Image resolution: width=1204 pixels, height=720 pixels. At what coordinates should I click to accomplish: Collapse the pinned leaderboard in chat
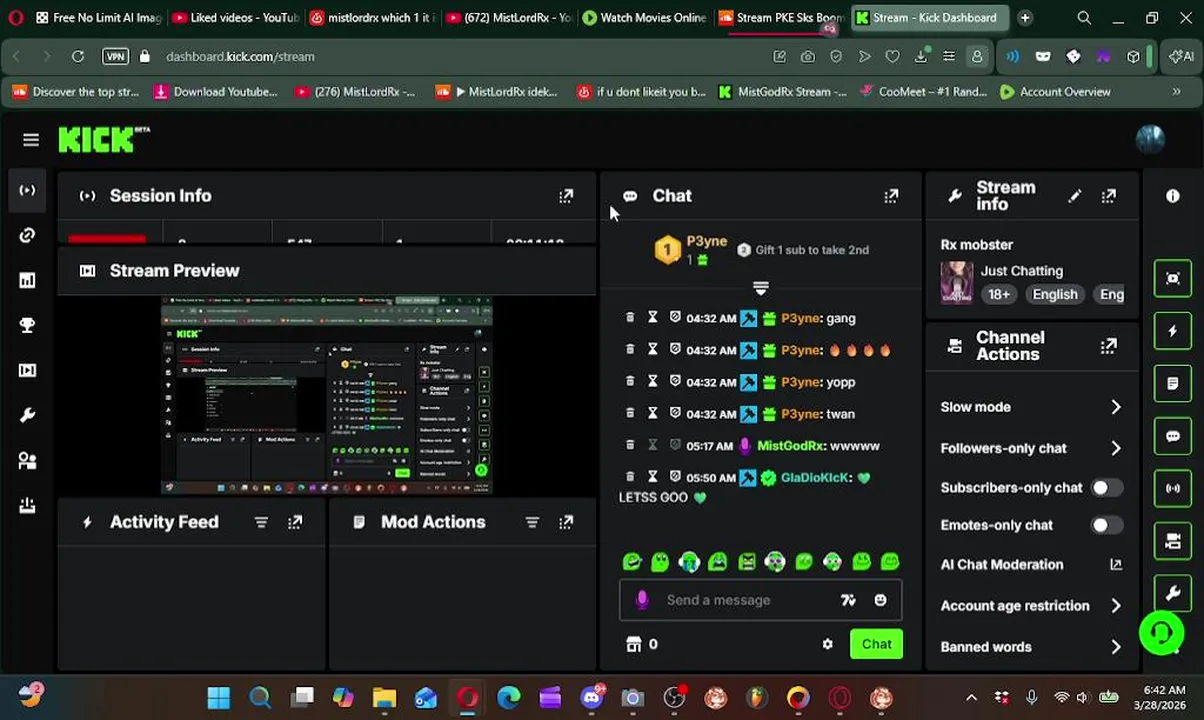(x=760, y=288)
